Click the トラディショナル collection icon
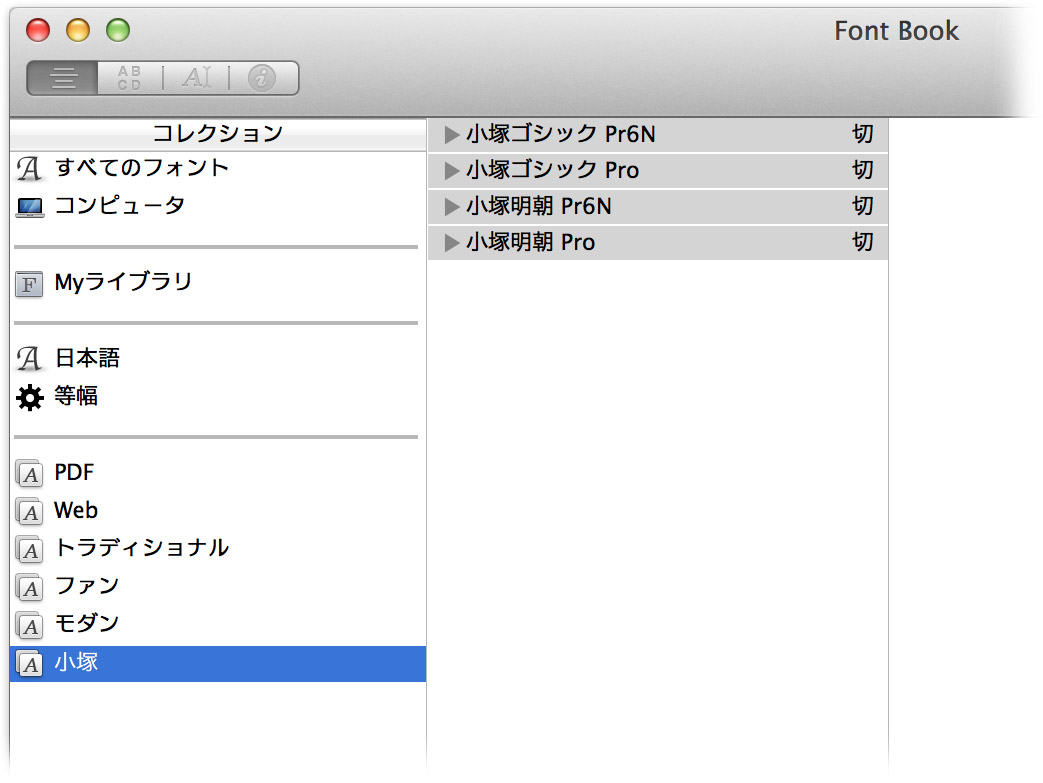The width and height of the screenshot is (1043, 783). pyautogui.click(x=29, y=549)
